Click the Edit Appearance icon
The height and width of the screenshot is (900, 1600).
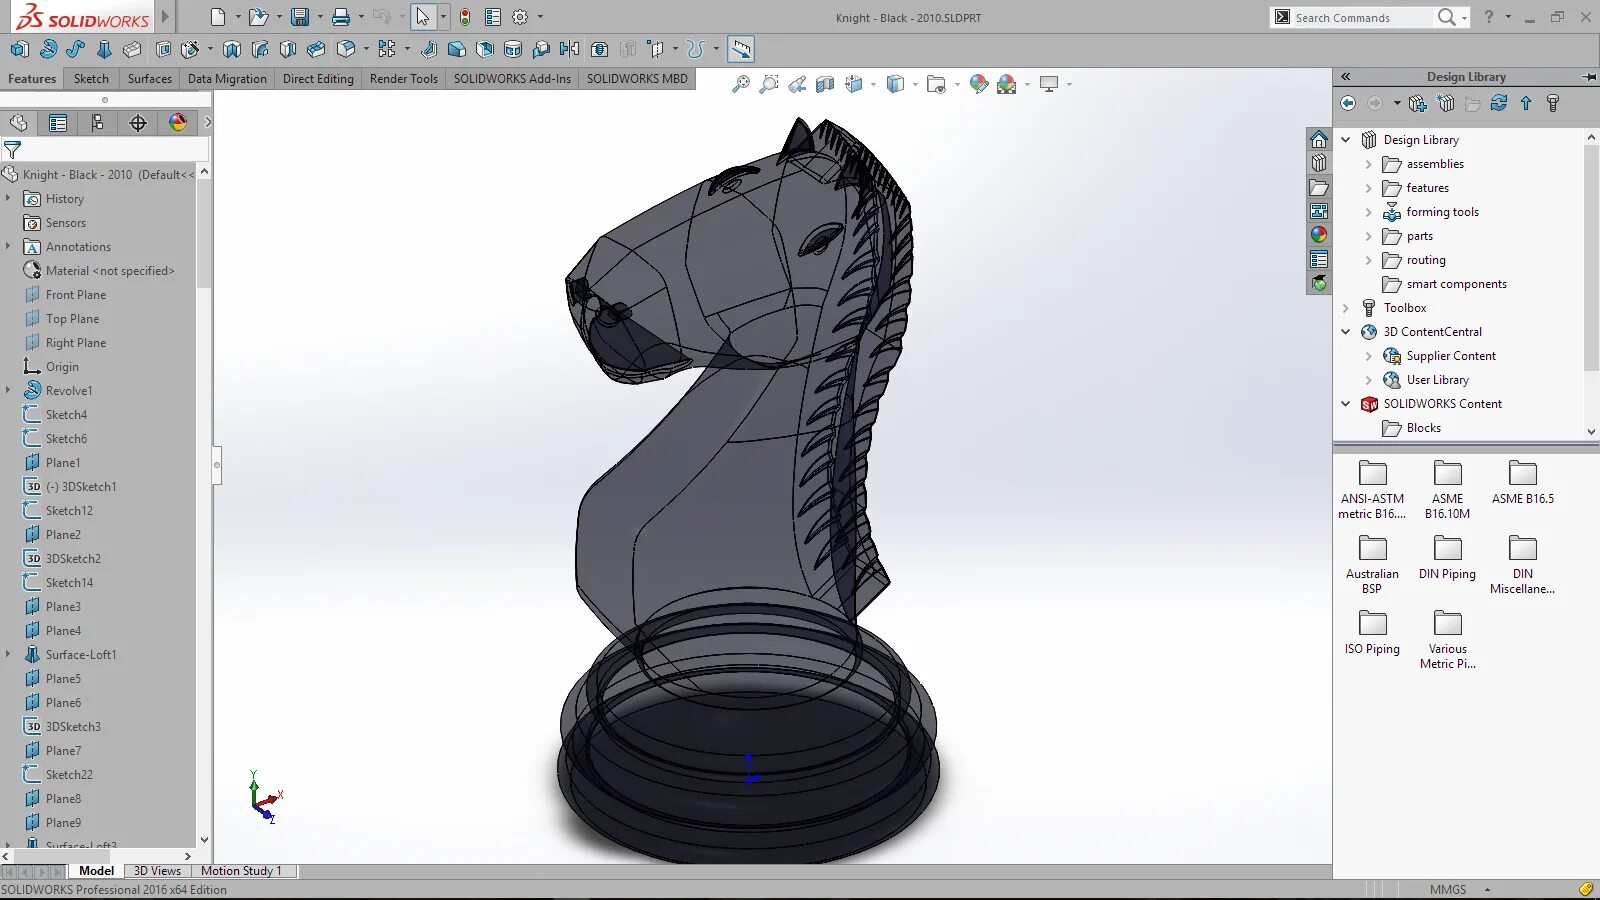click(979, 85)
